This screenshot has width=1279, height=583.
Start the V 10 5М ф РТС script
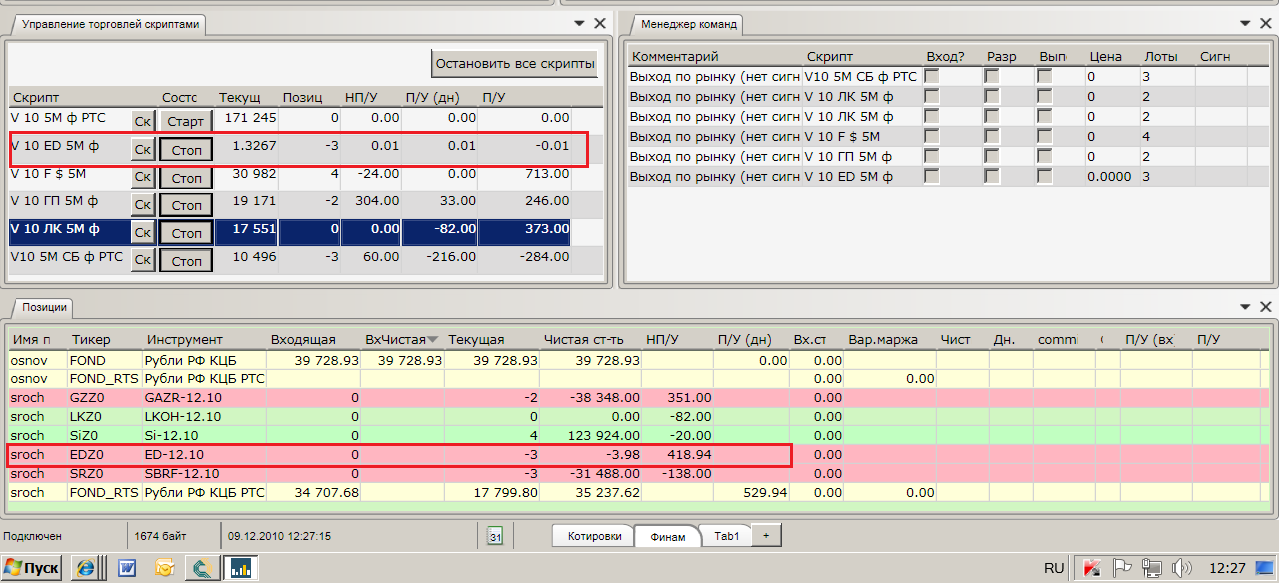click(185, 121)
